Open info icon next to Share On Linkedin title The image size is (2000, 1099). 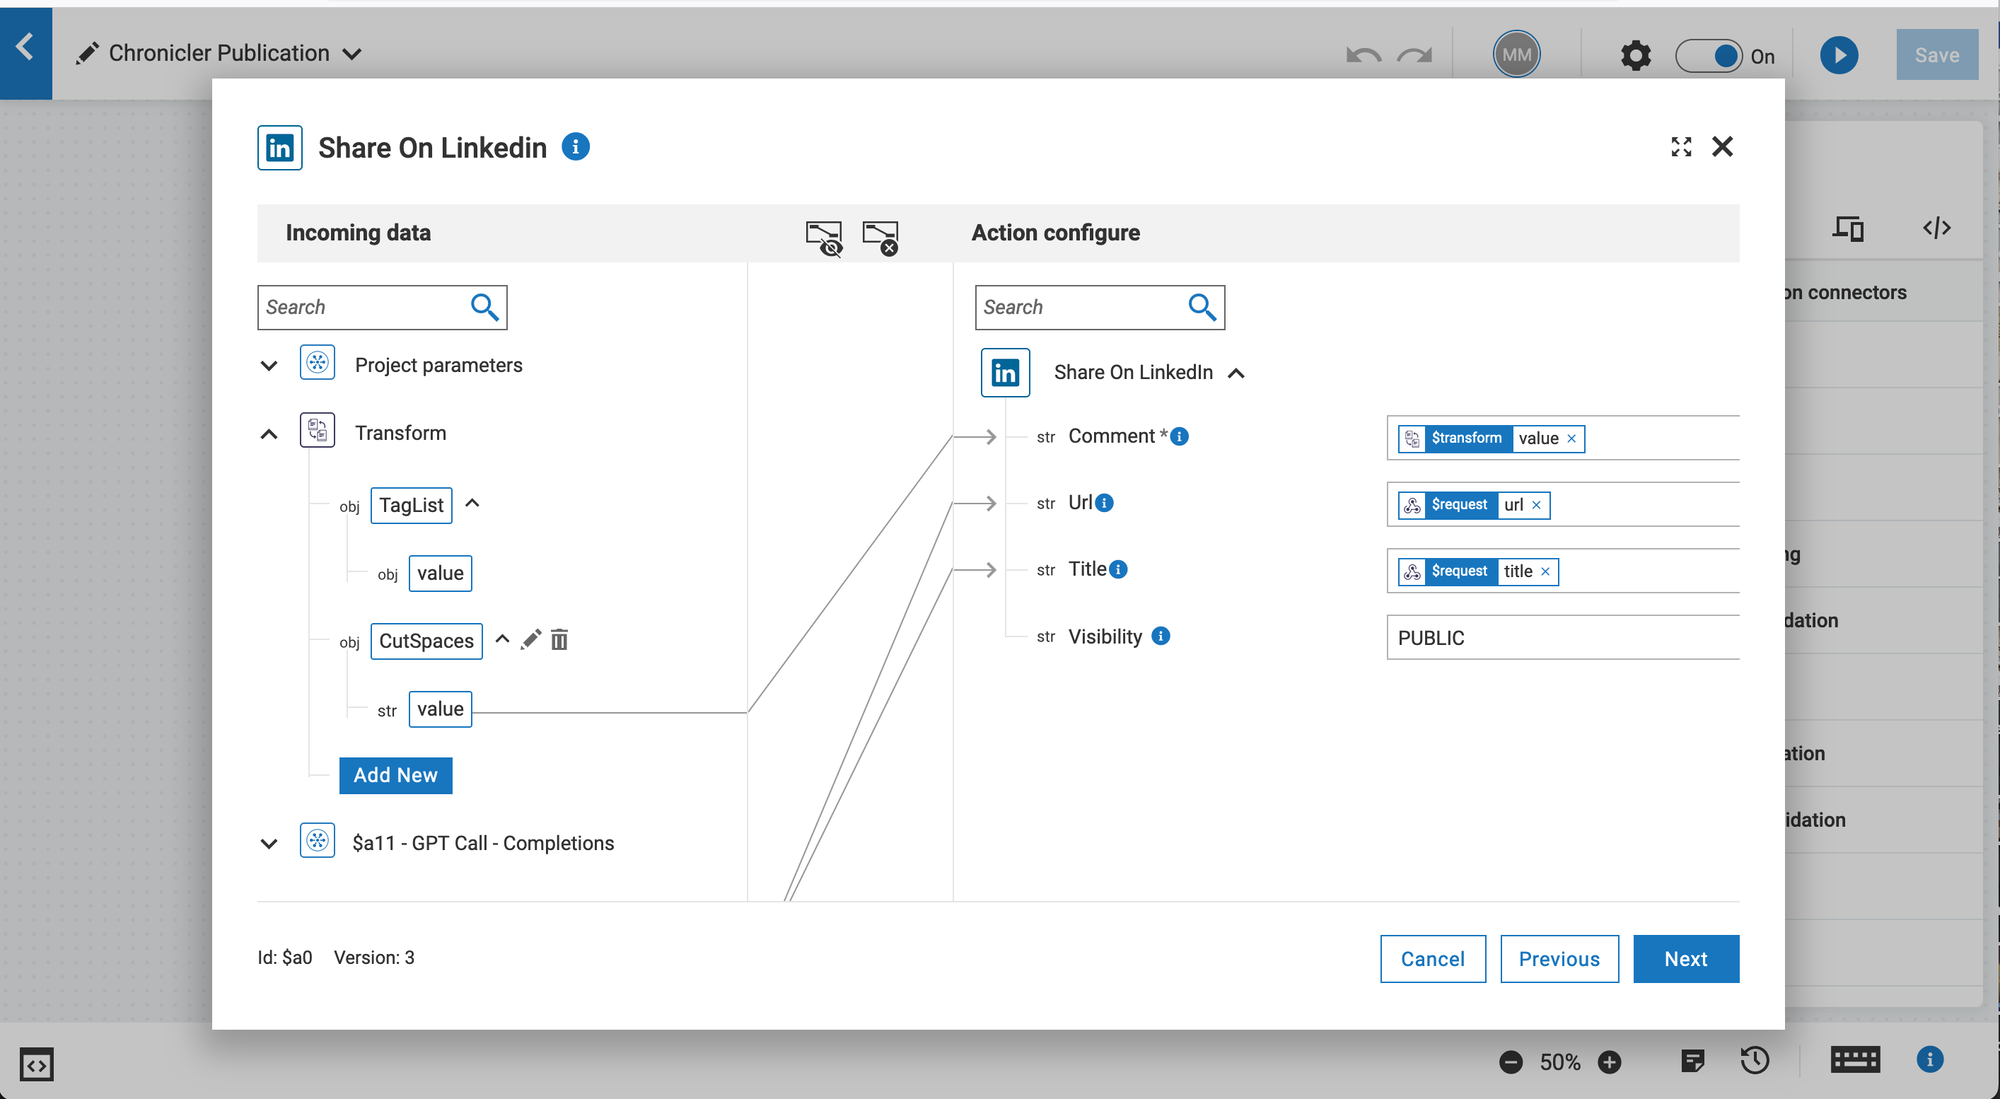(x=576, y=147)
